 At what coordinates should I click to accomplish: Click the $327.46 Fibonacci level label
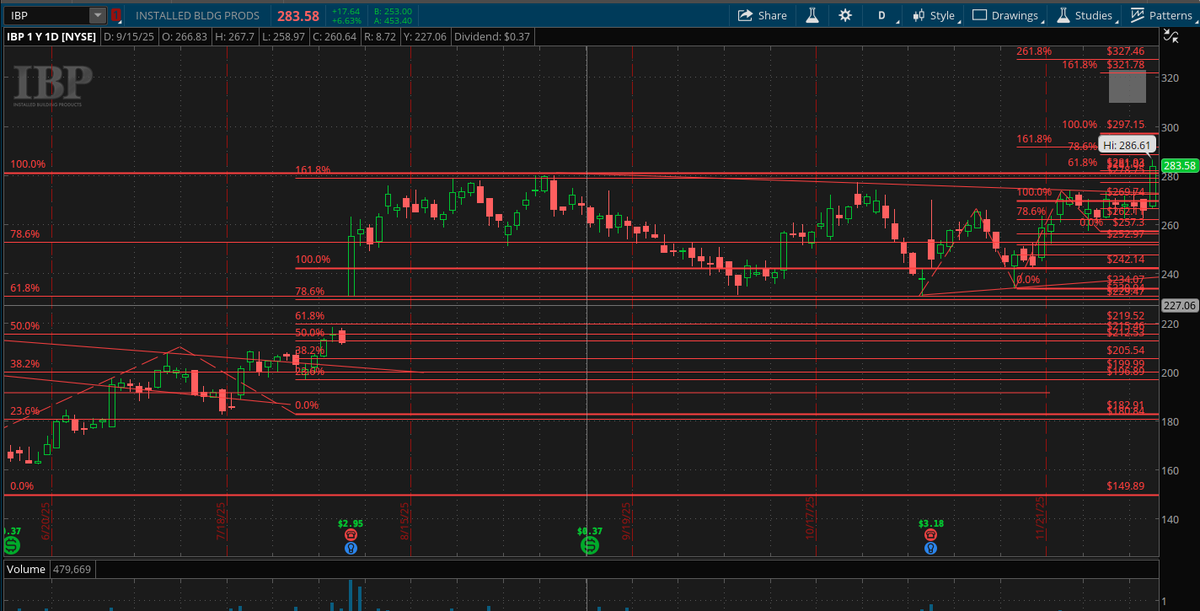[1125, 51]
